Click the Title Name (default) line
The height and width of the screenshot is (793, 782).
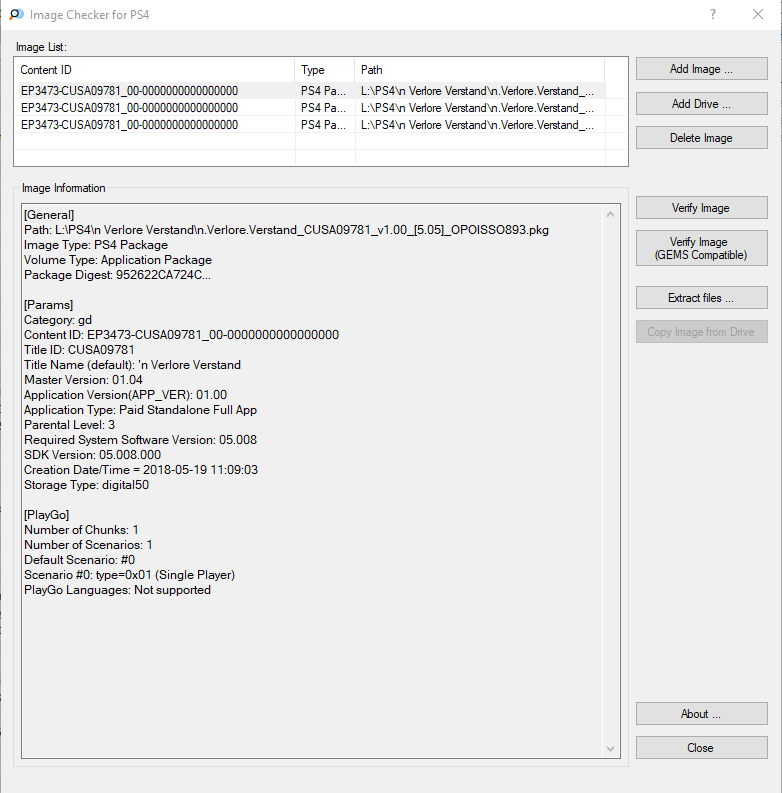132,365
